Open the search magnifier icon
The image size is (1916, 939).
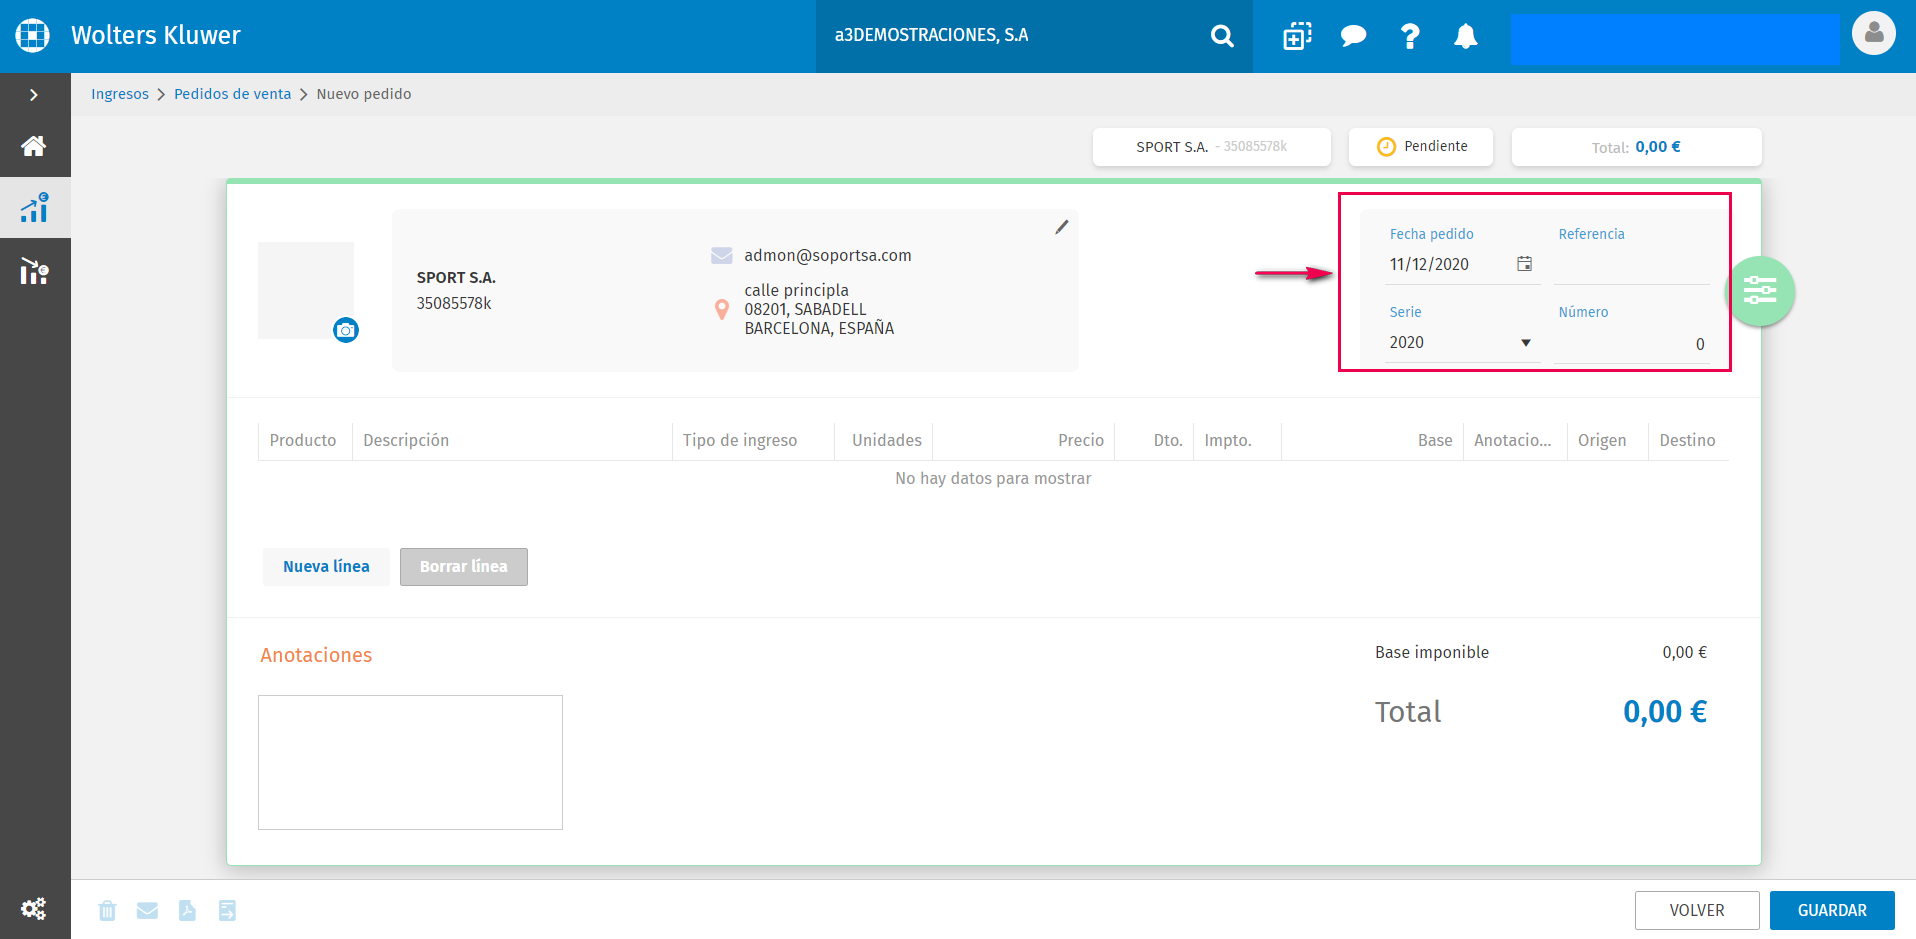tap(1221, 36)
